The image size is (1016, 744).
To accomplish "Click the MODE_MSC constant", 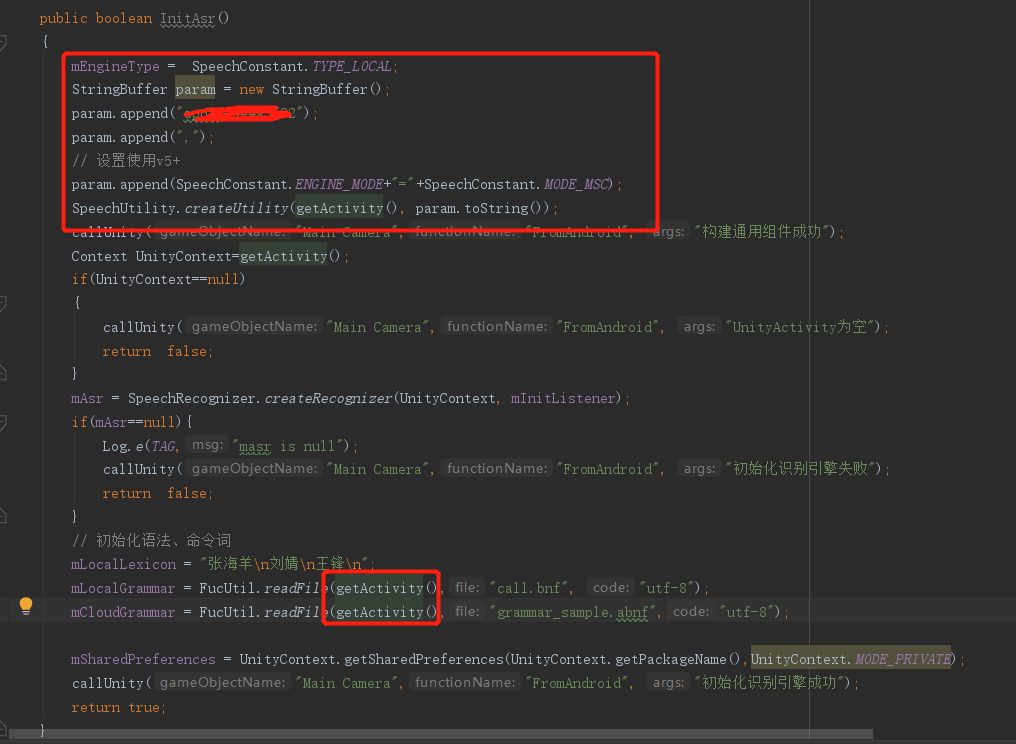I will pos(576,185).
